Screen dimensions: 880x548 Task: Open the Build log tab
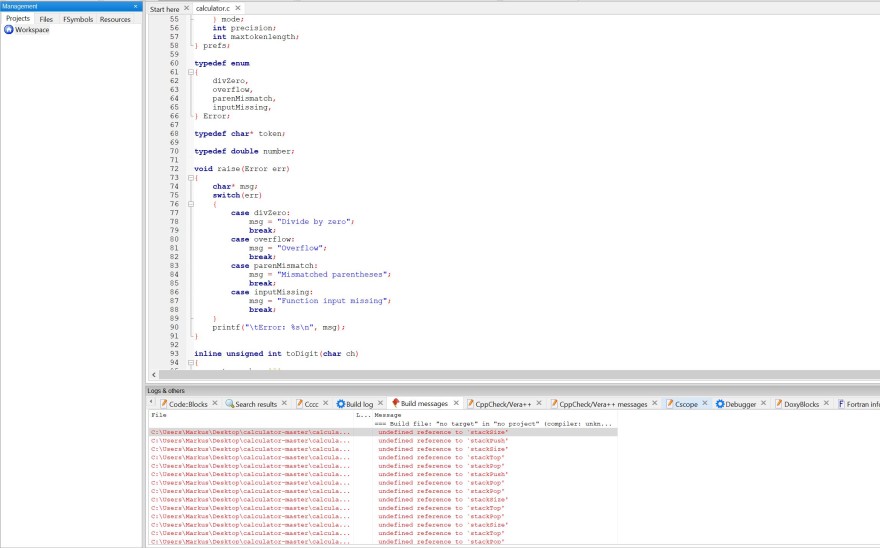[359, 404]
